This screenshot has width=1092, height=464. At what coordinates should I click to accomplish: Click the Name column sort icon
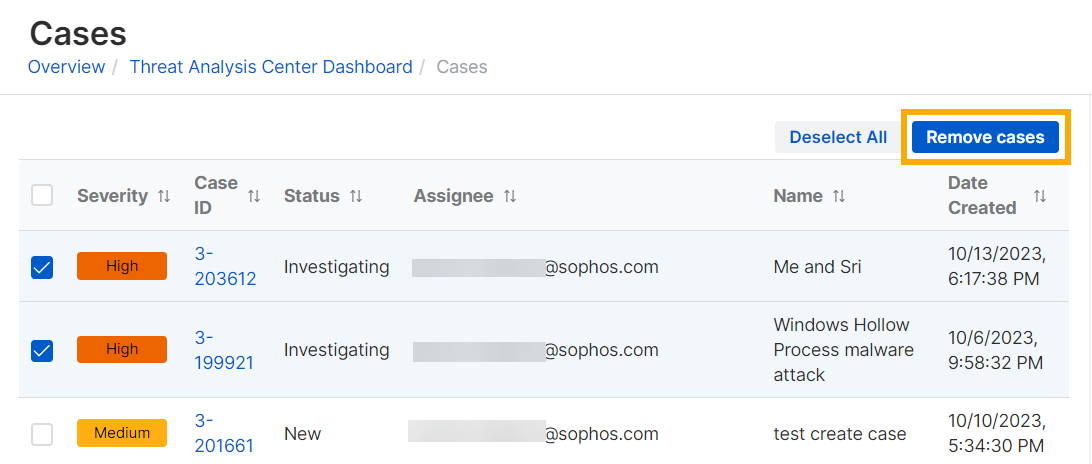click(839, 196)
